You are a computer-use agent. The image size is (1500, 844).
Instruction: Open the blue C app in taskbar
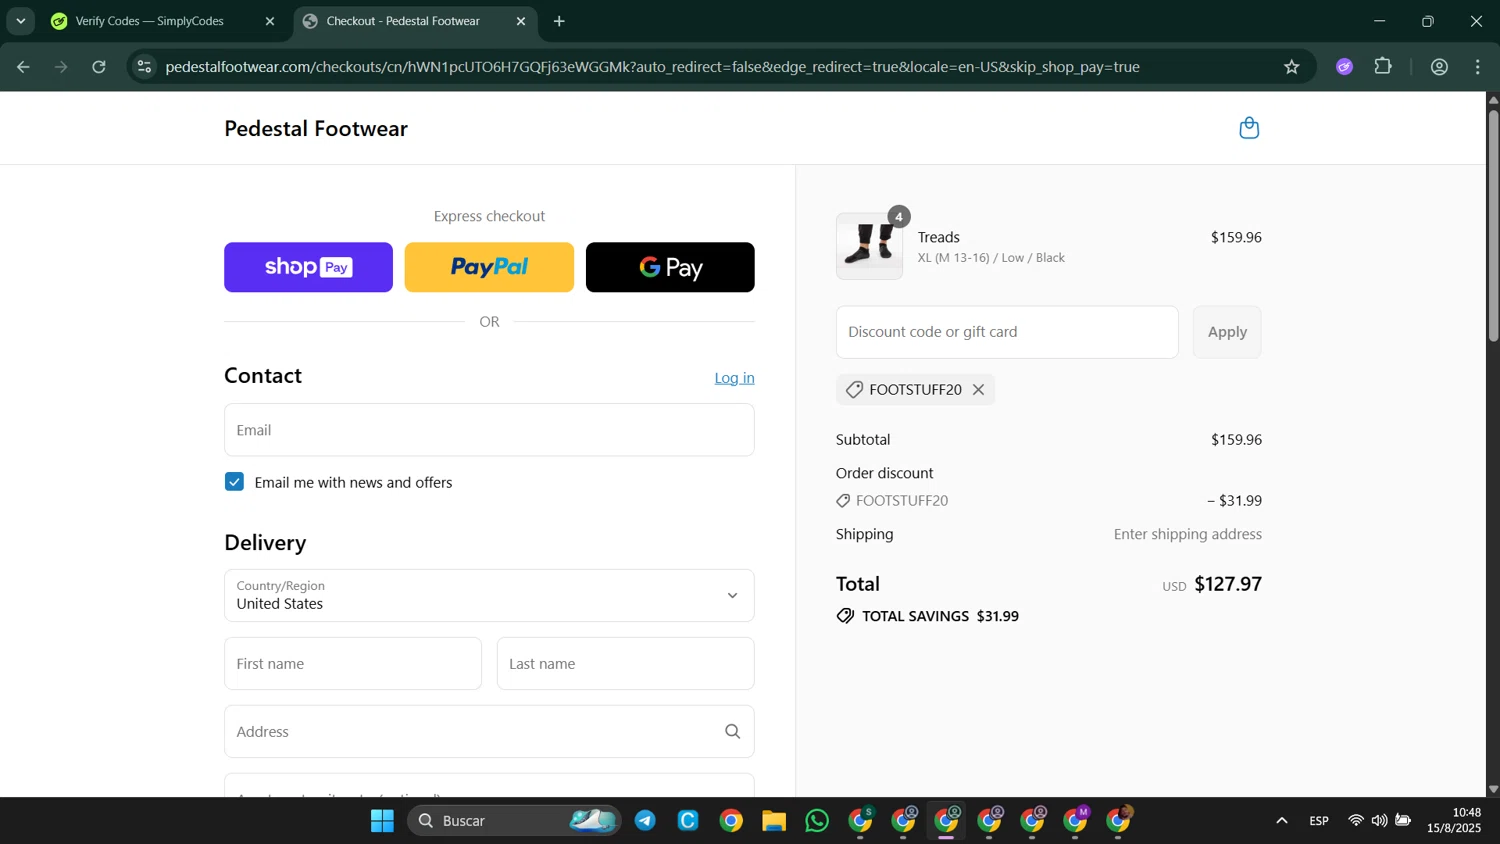pyautogui.click(x=688, y=821)
